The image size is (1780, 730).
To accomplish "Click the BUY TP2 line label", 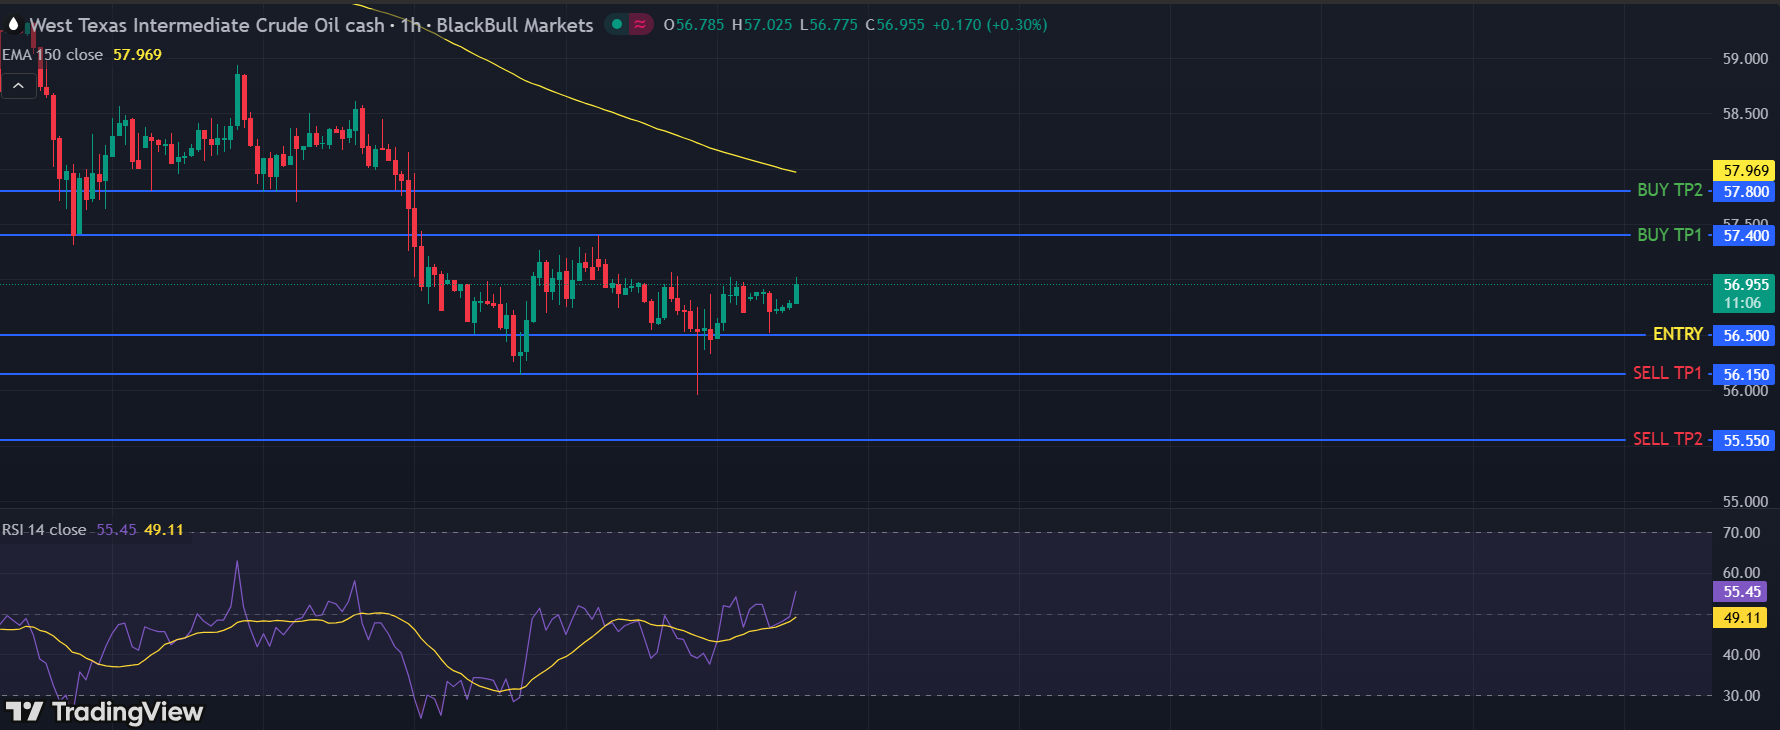I will click(x=1669, y=190).
